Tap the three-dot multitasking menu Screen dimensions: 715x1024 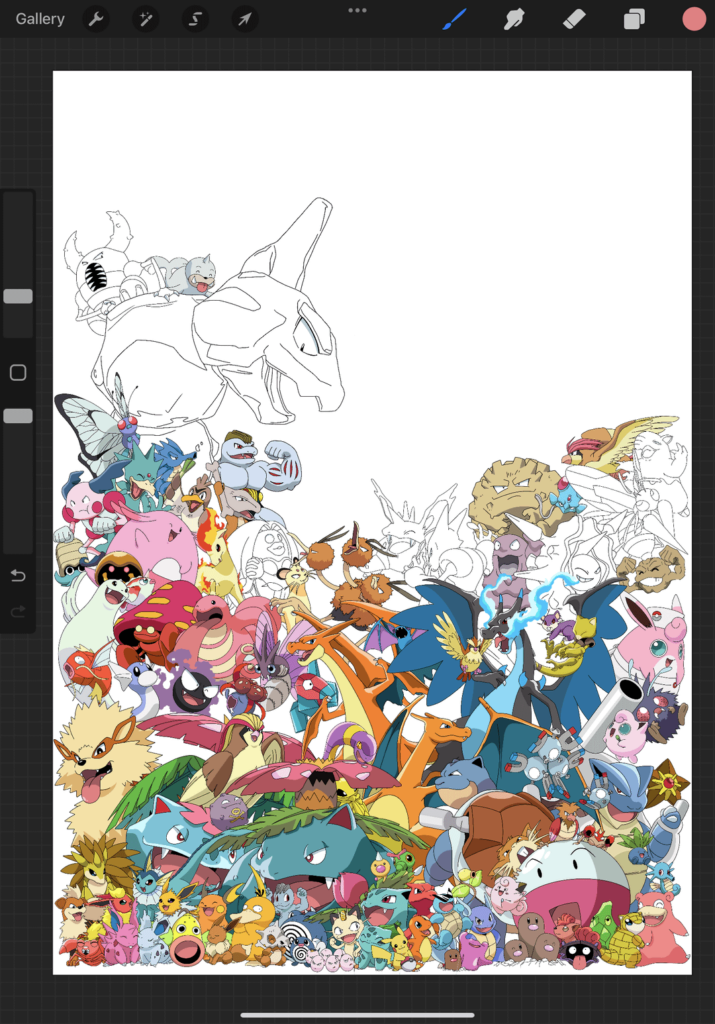pos(357,10)
